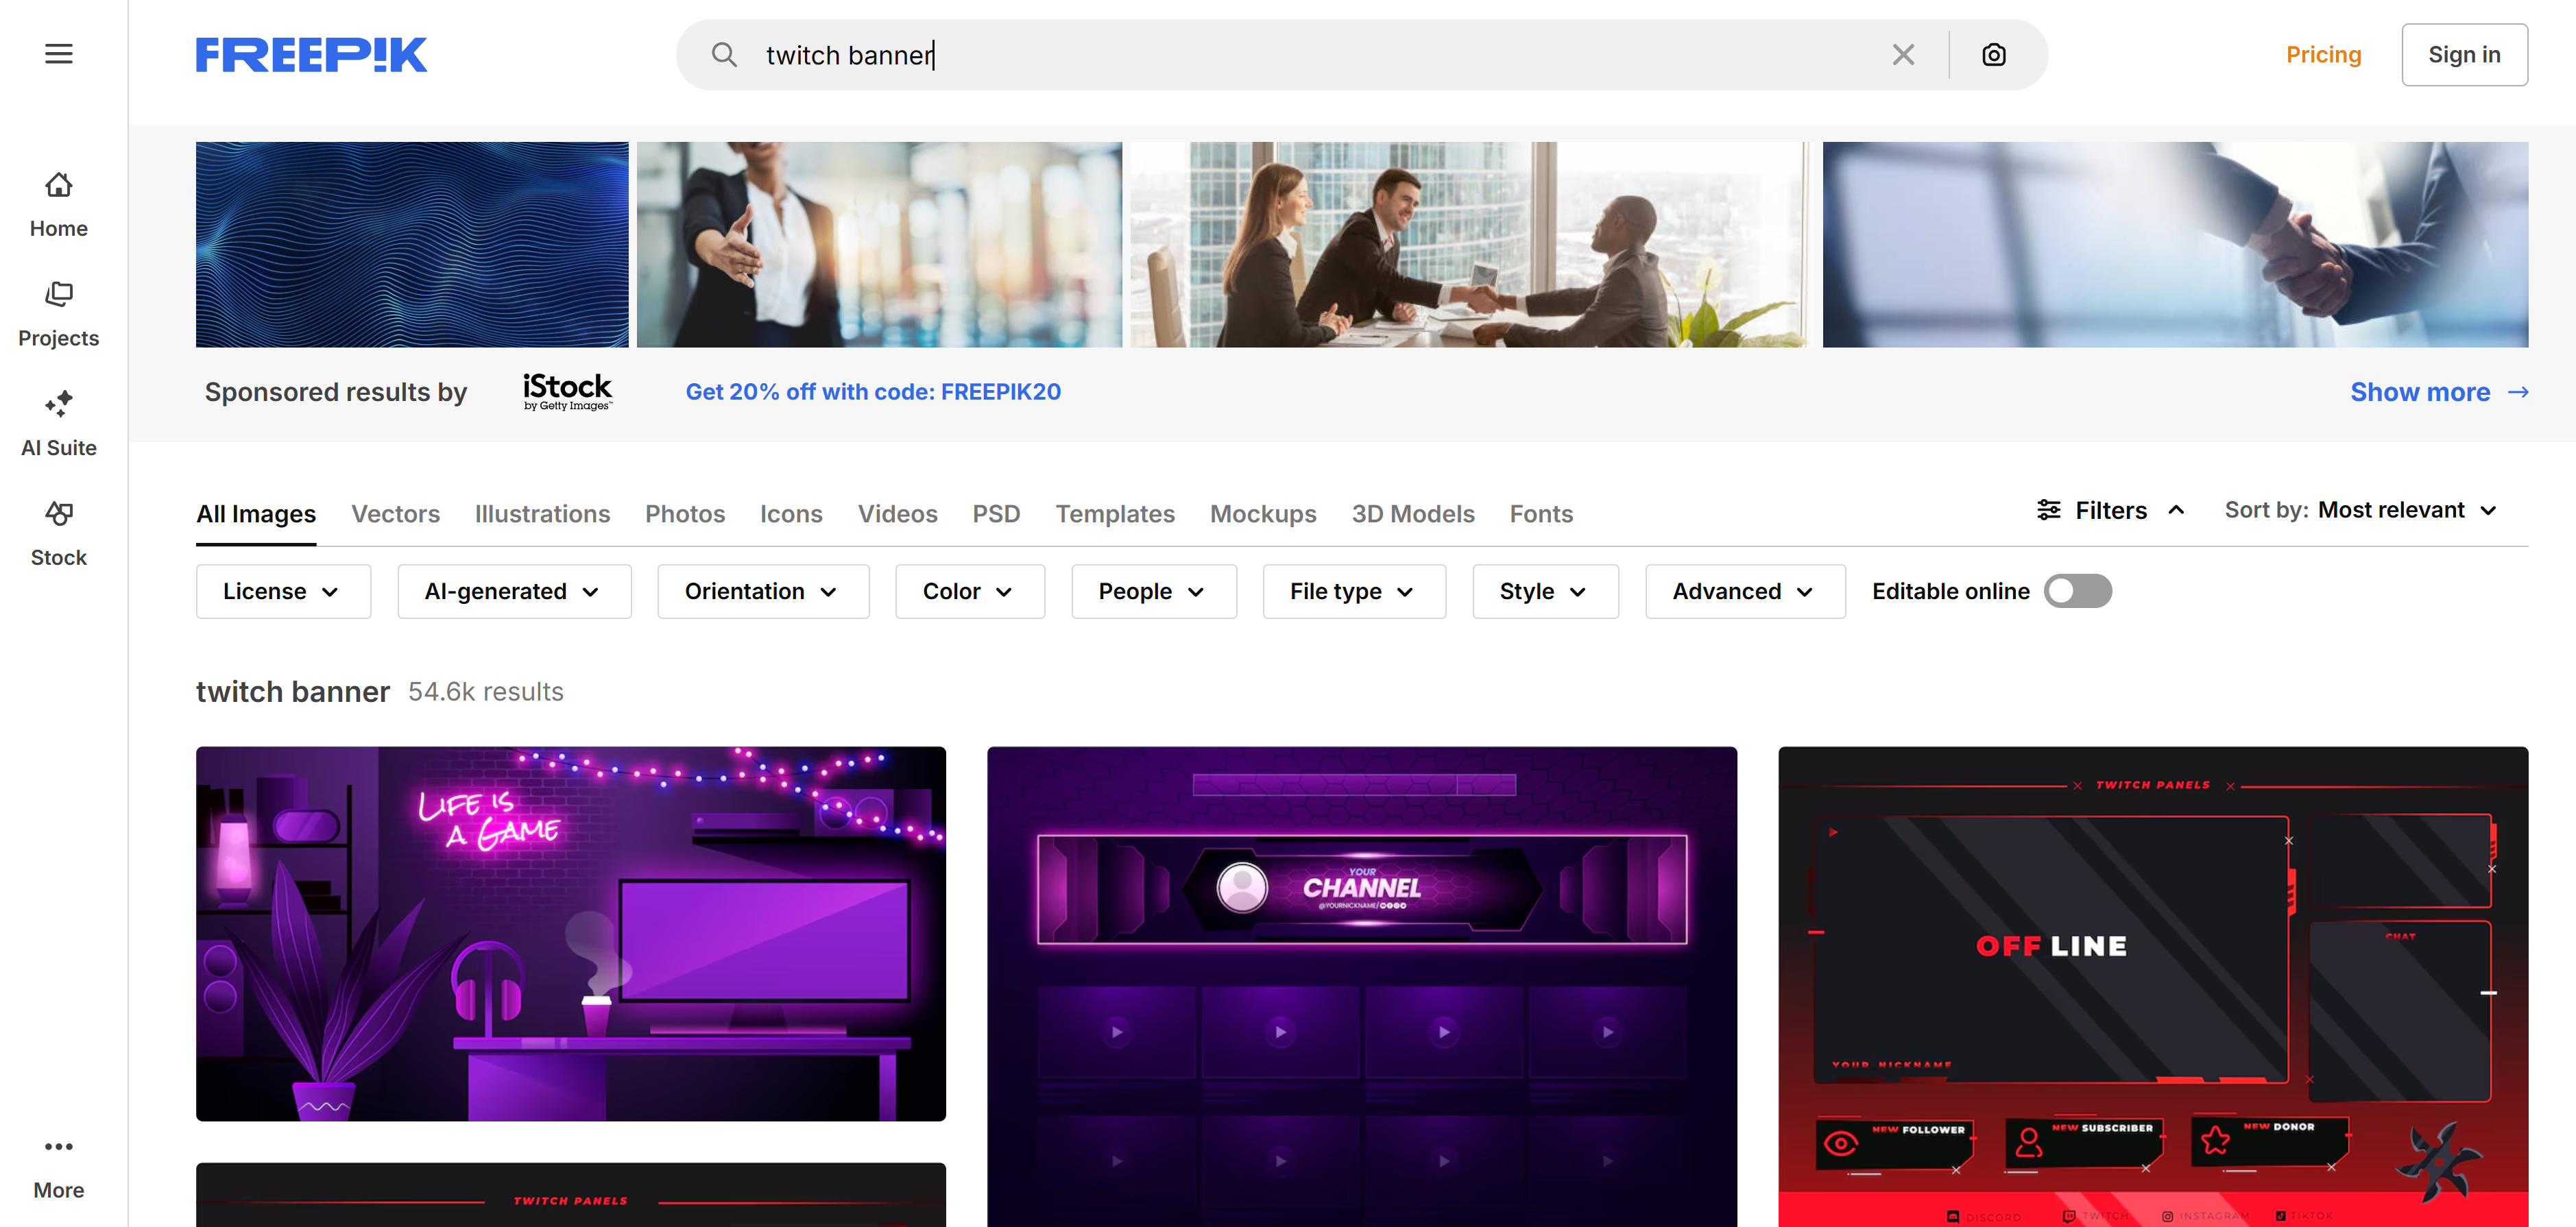The image size is (2576, 1227).
Task: Open the hamburger navigation menu
Action: (58, 53)
